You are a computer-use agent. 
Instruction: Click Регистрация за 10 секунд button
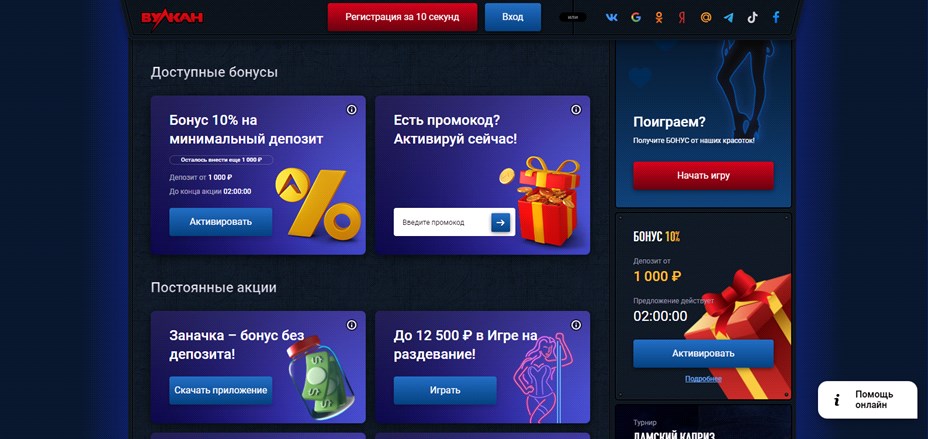pos(402,17)
